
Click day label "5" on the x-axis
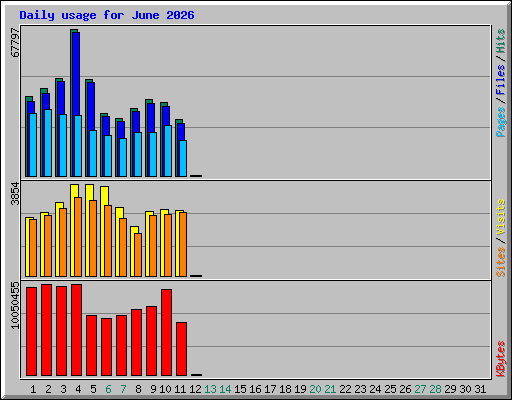point(93,389)
